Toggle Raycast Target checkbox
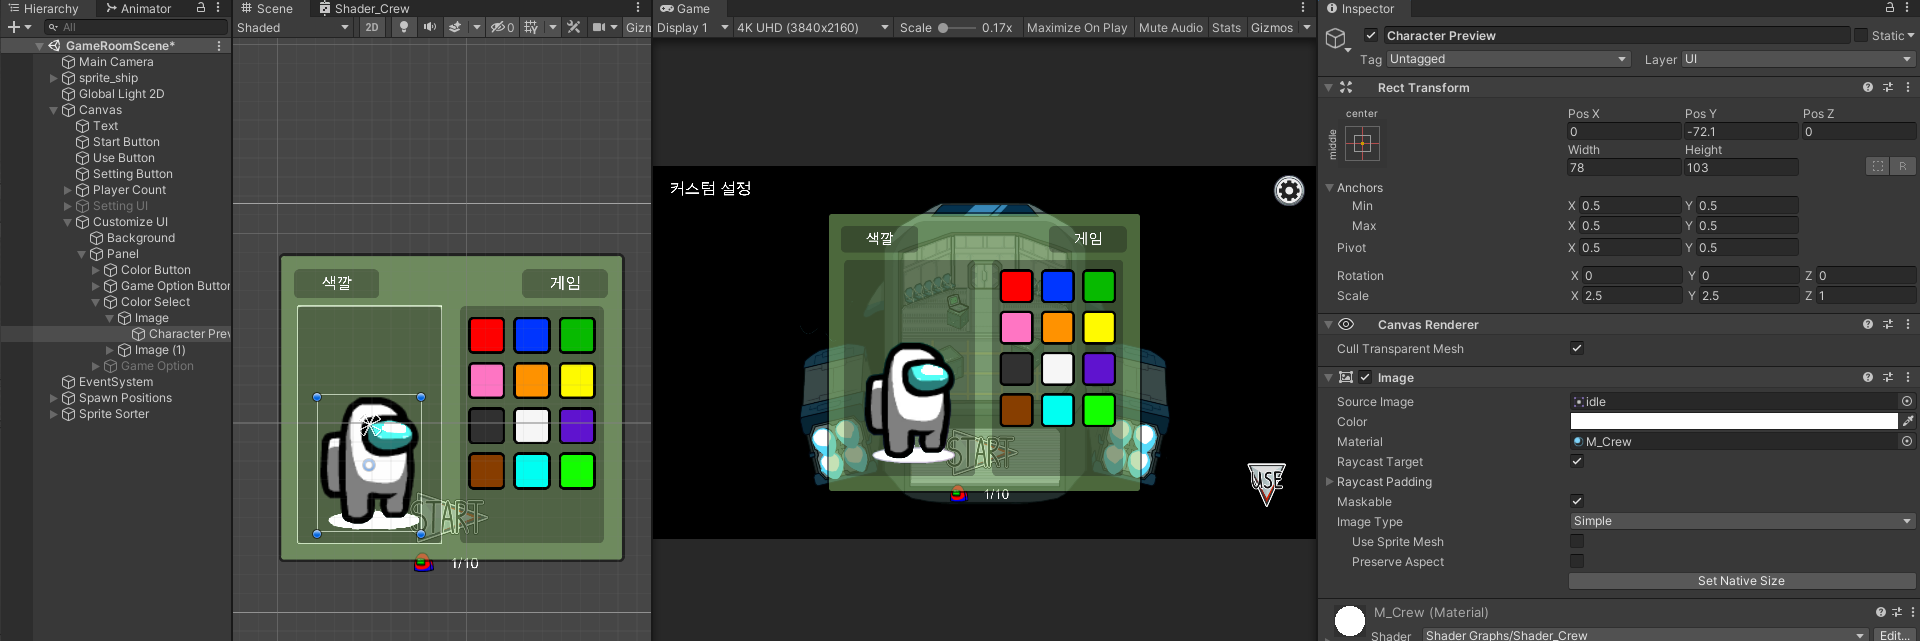 point(1577,461)
